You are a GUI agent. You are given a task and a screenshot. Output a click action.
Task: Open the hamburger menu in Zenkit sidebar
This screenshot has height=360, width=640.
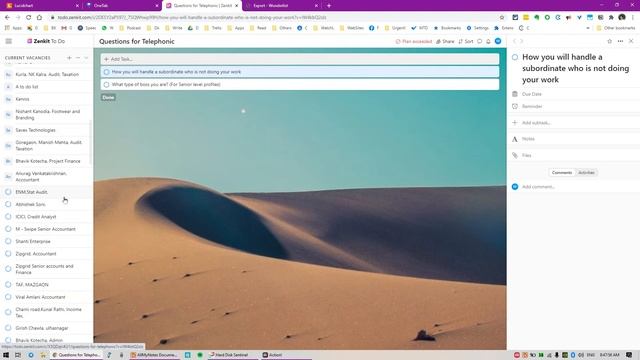click(x=9, y=41)
